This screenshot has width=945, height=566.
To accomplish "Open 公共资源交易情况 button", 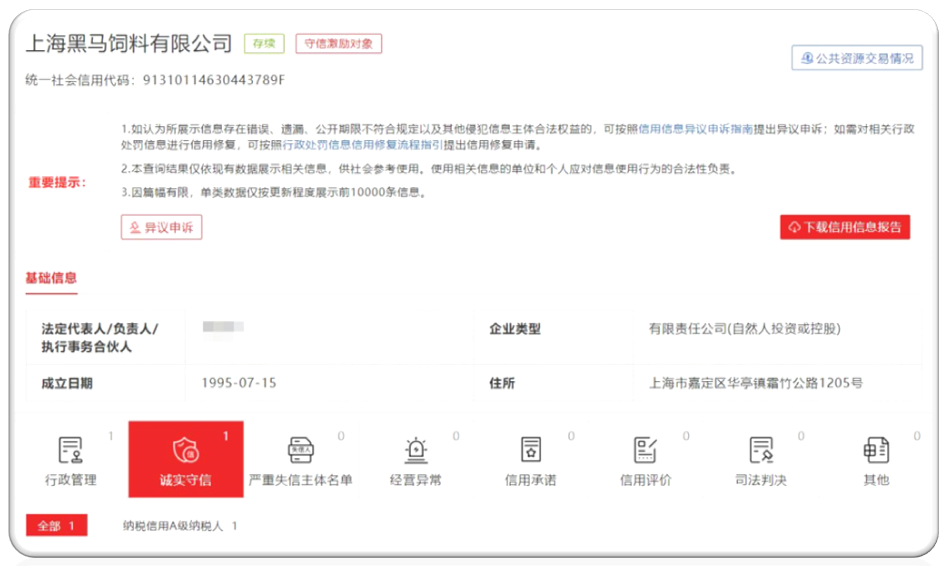I will pos(856,58).
